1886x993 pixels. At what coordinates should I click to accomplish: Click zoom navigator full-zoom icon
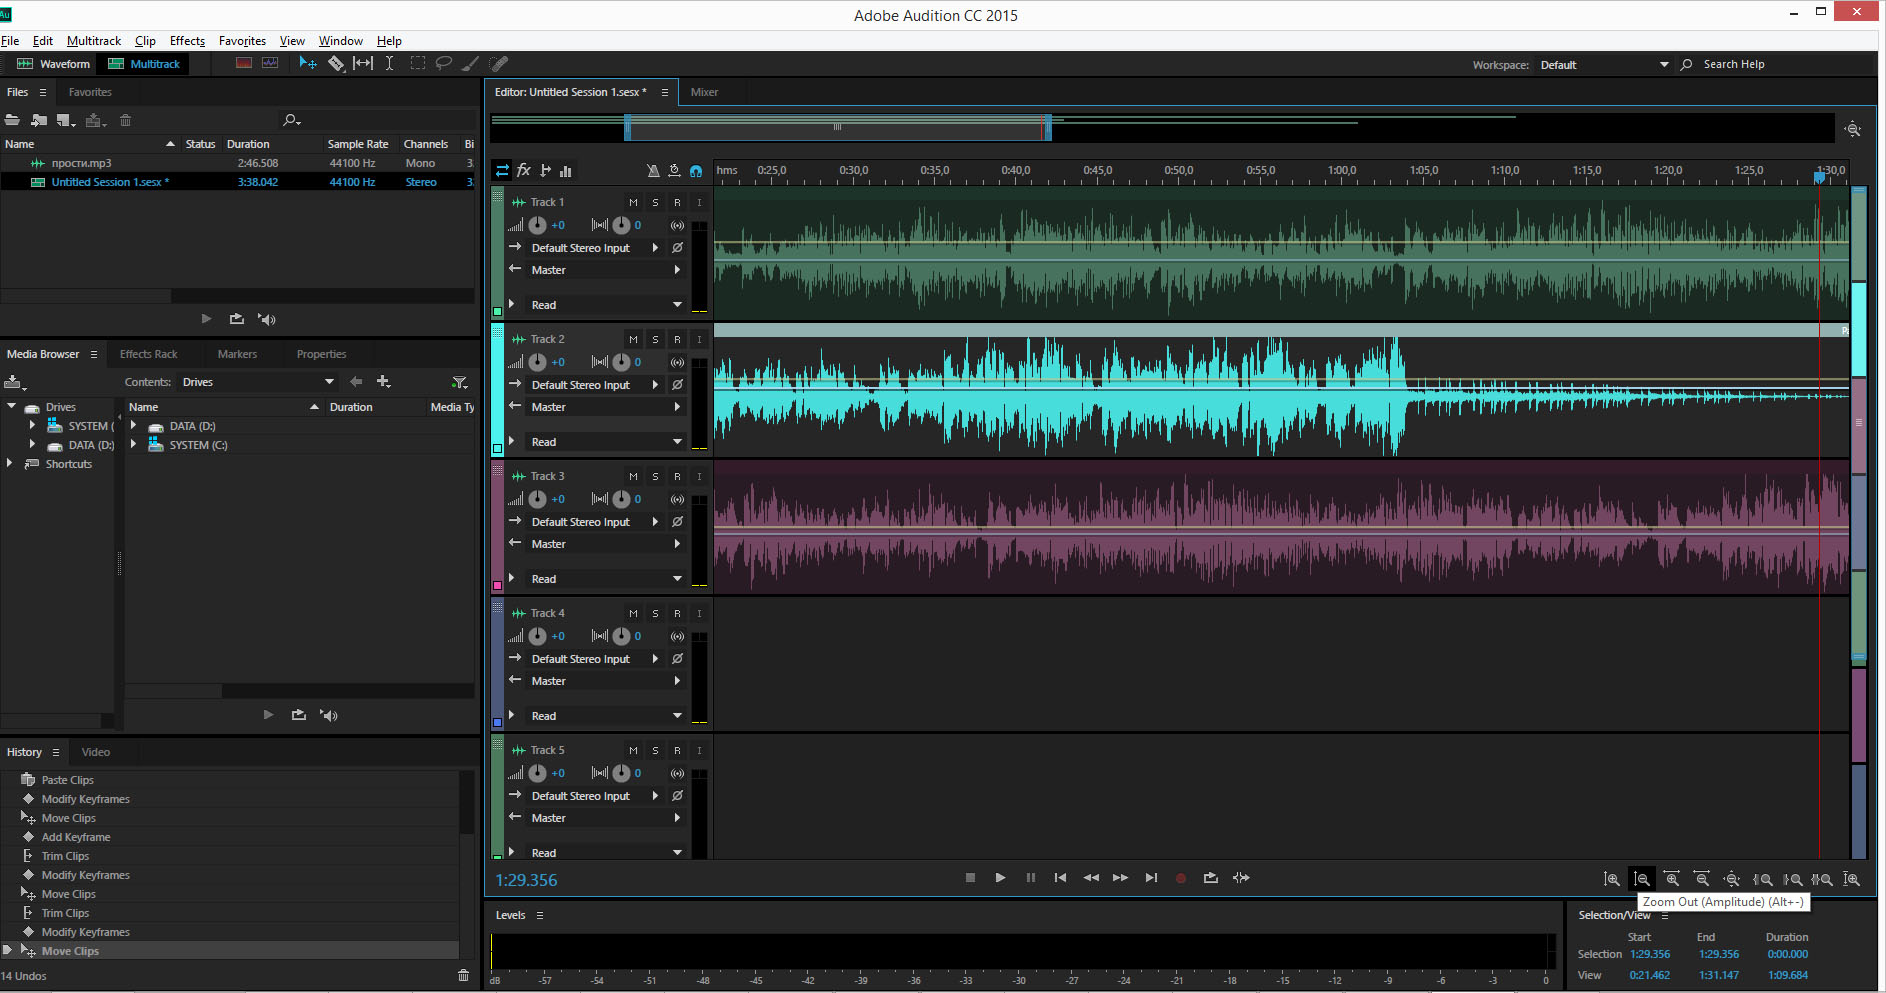click(x=1853, y=129)
